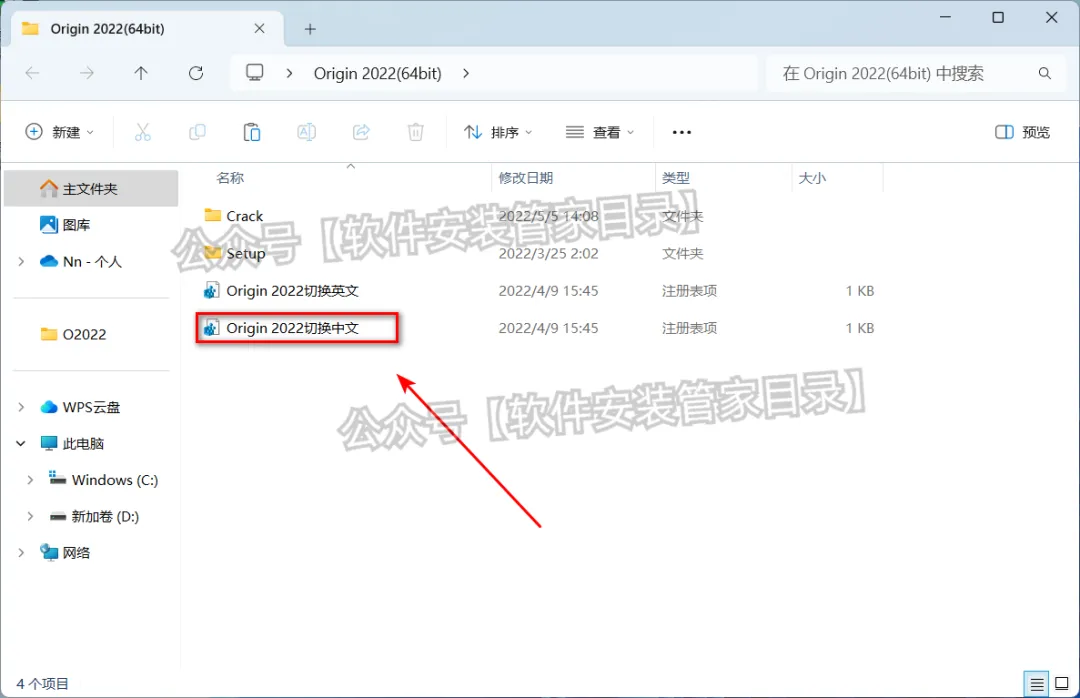Open 图库 Gallery in sidebar
This screenshot has height=698, width=1080.
tap(65, 225)
